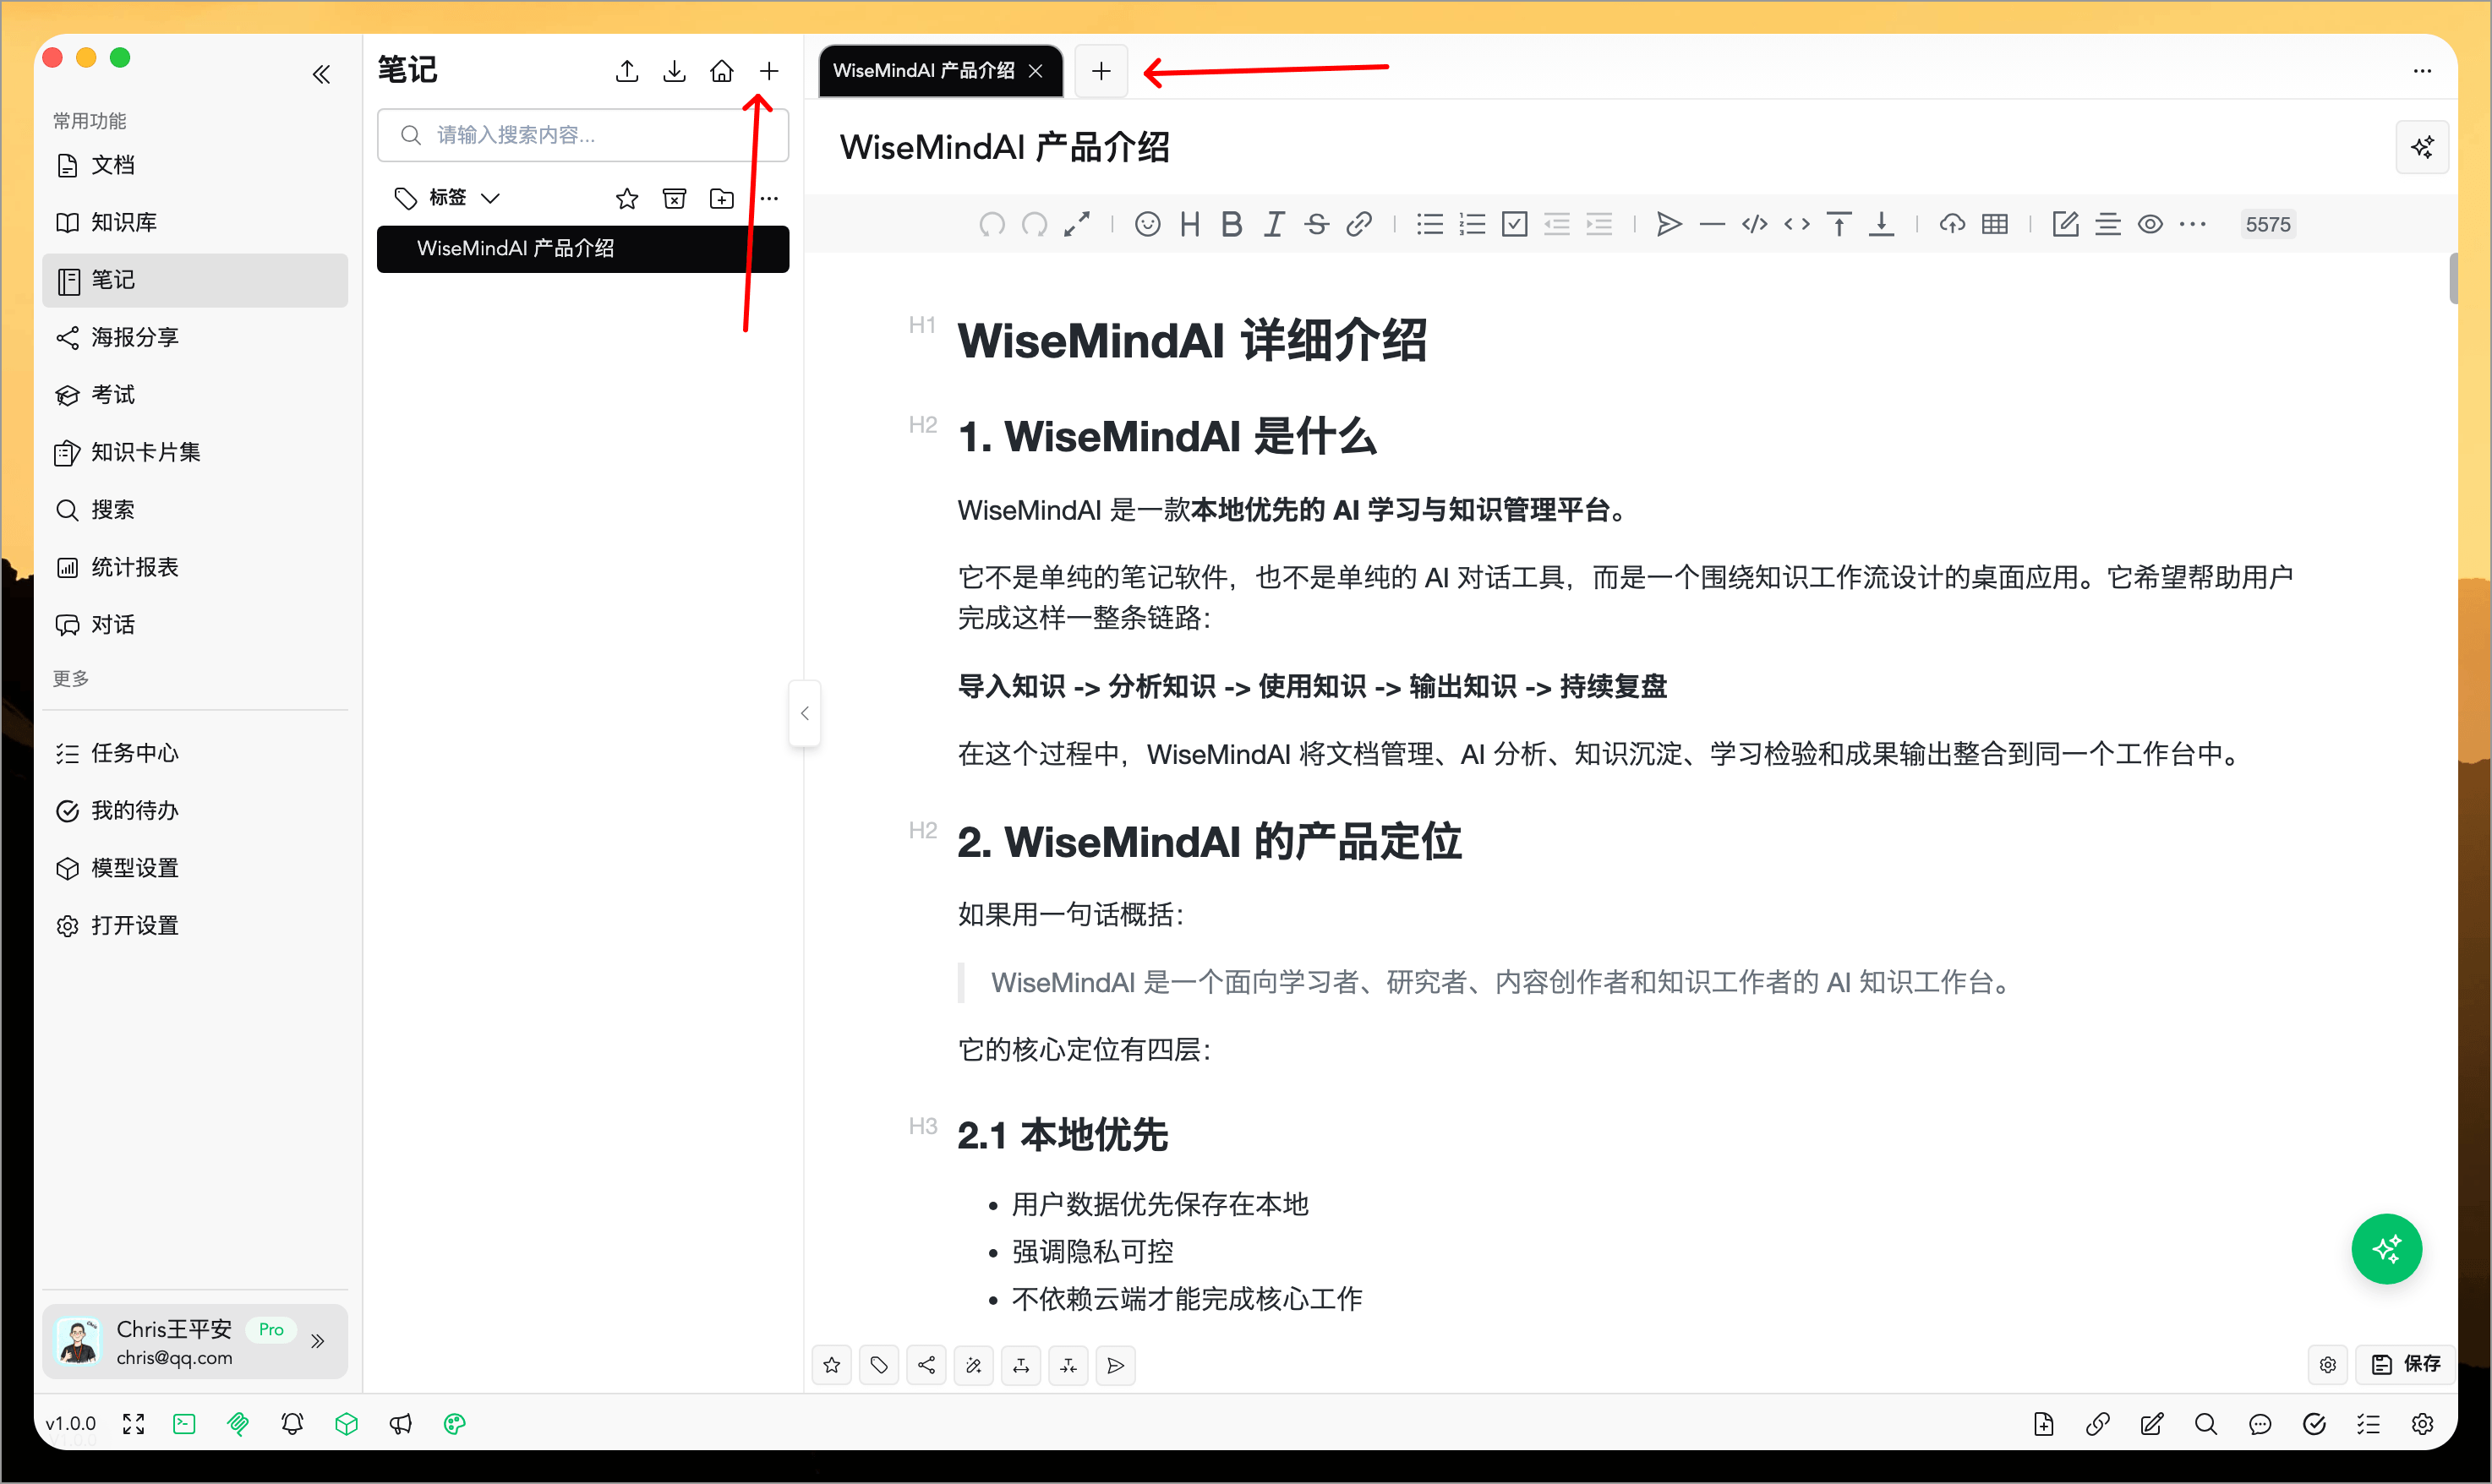Switch to the WiseMindAI 产品介绍 tab
This screenshot has width=2492, height=1484.
pos(925,70)
